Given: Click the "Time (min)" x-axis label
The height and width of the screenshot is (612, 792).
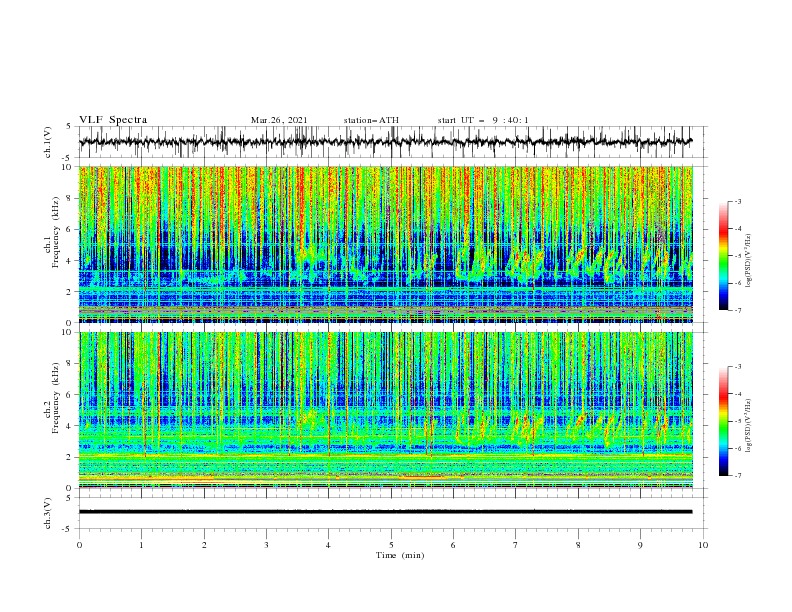Looking at the screenshot, I should [400, 555].
